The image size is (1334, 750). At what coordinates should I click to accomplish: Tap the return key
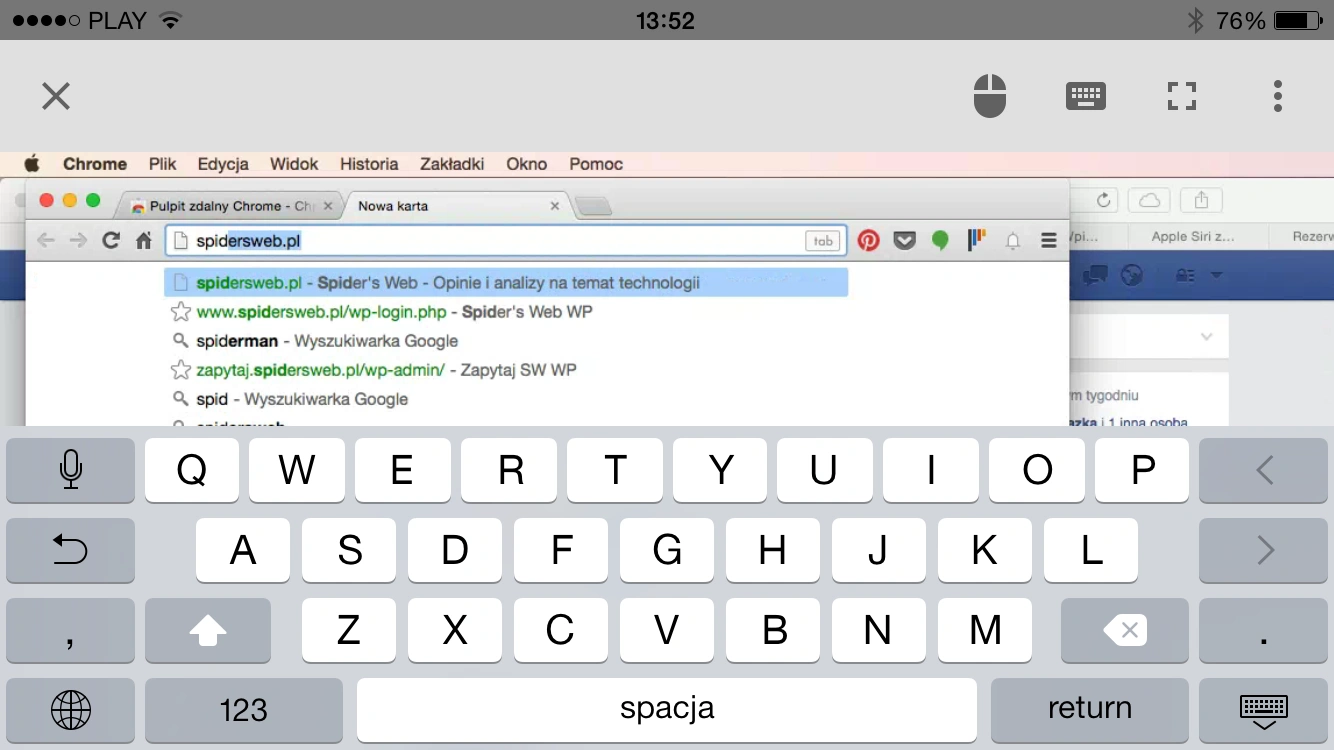click(1090, 710)
